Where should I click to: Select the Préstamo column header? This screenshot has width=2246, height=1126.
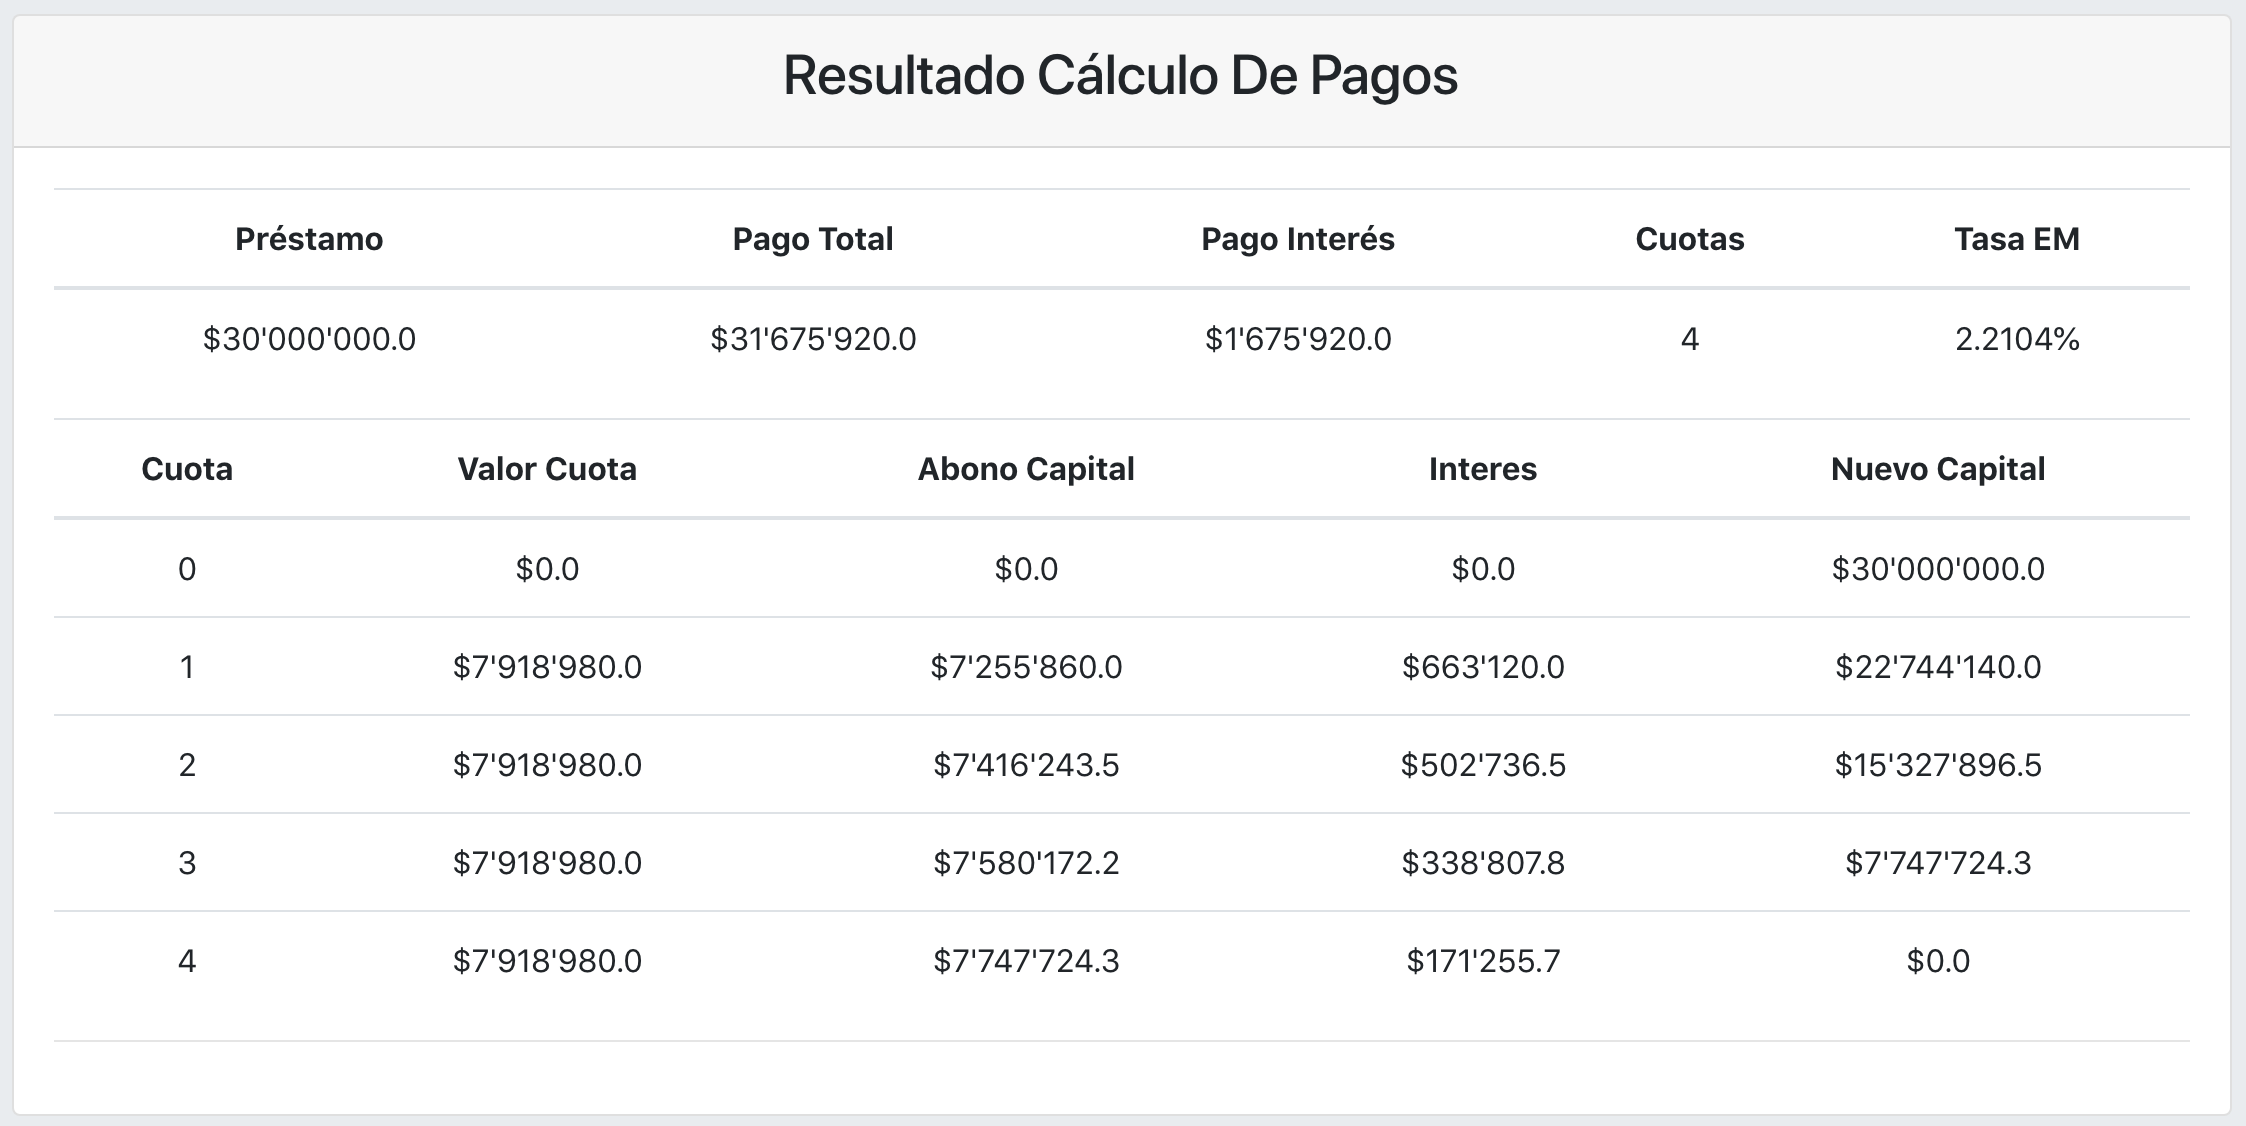coord(309,239)
